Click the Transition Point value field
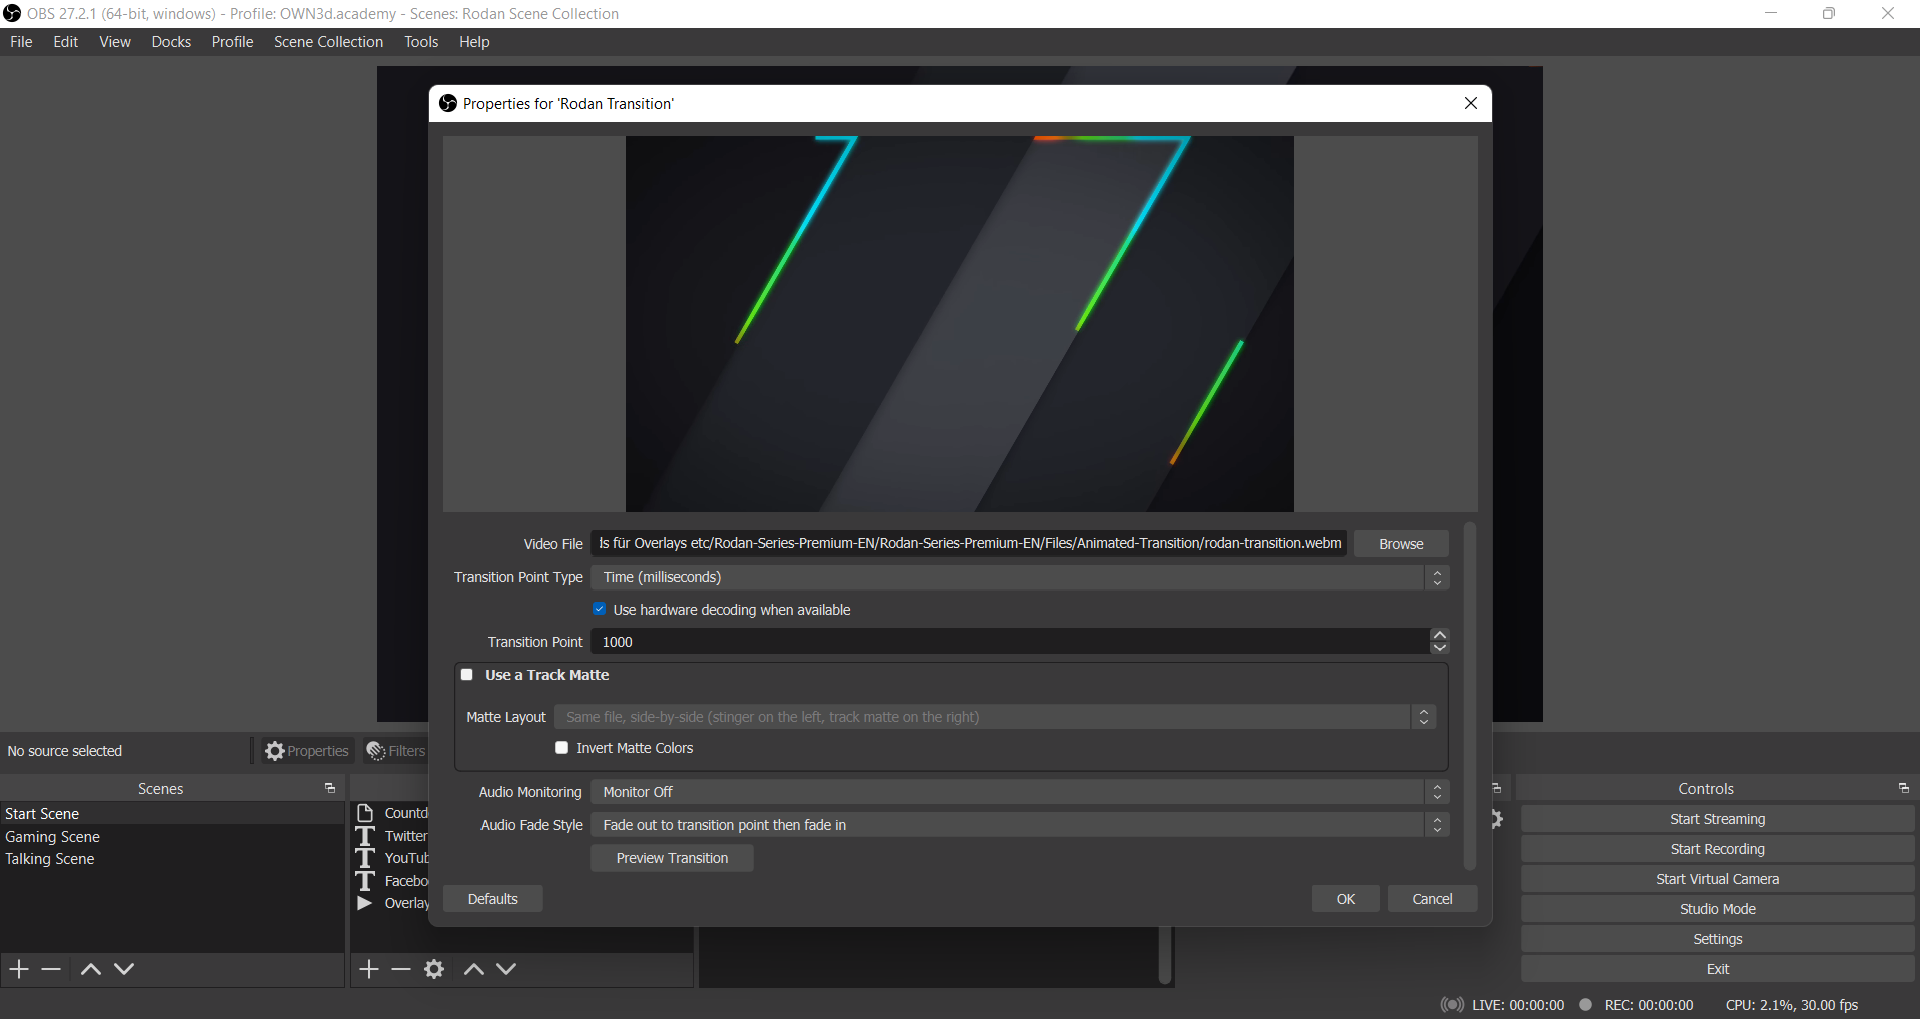The height and width of the screenshot is (1019, 1920). point(1008,642)
